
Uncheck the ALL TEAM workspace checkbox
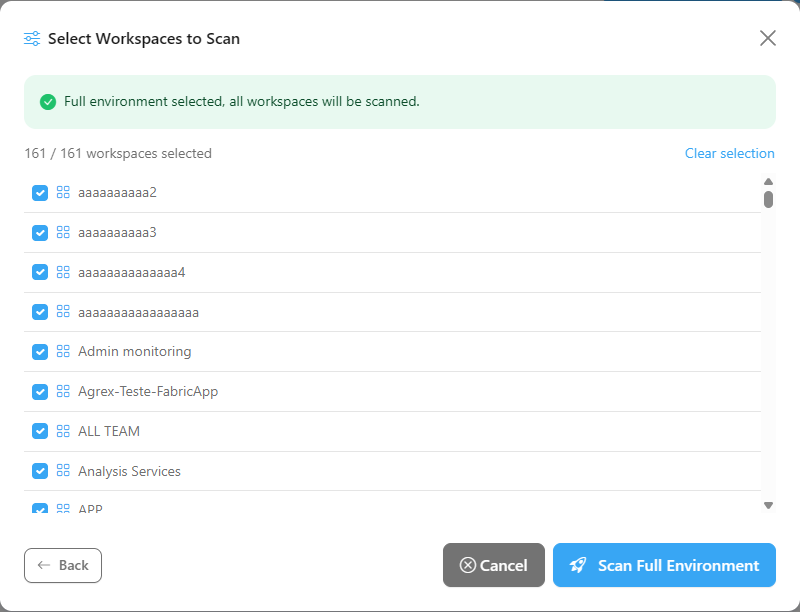coord(40,431)
